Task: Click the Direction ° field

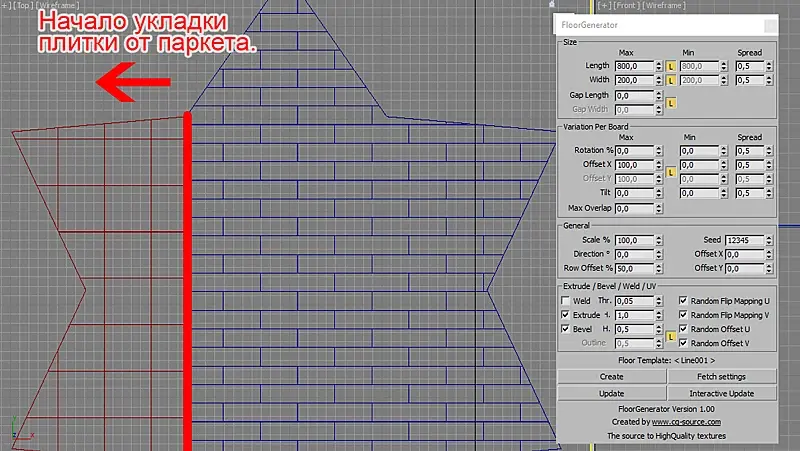Action: point(634,255)
